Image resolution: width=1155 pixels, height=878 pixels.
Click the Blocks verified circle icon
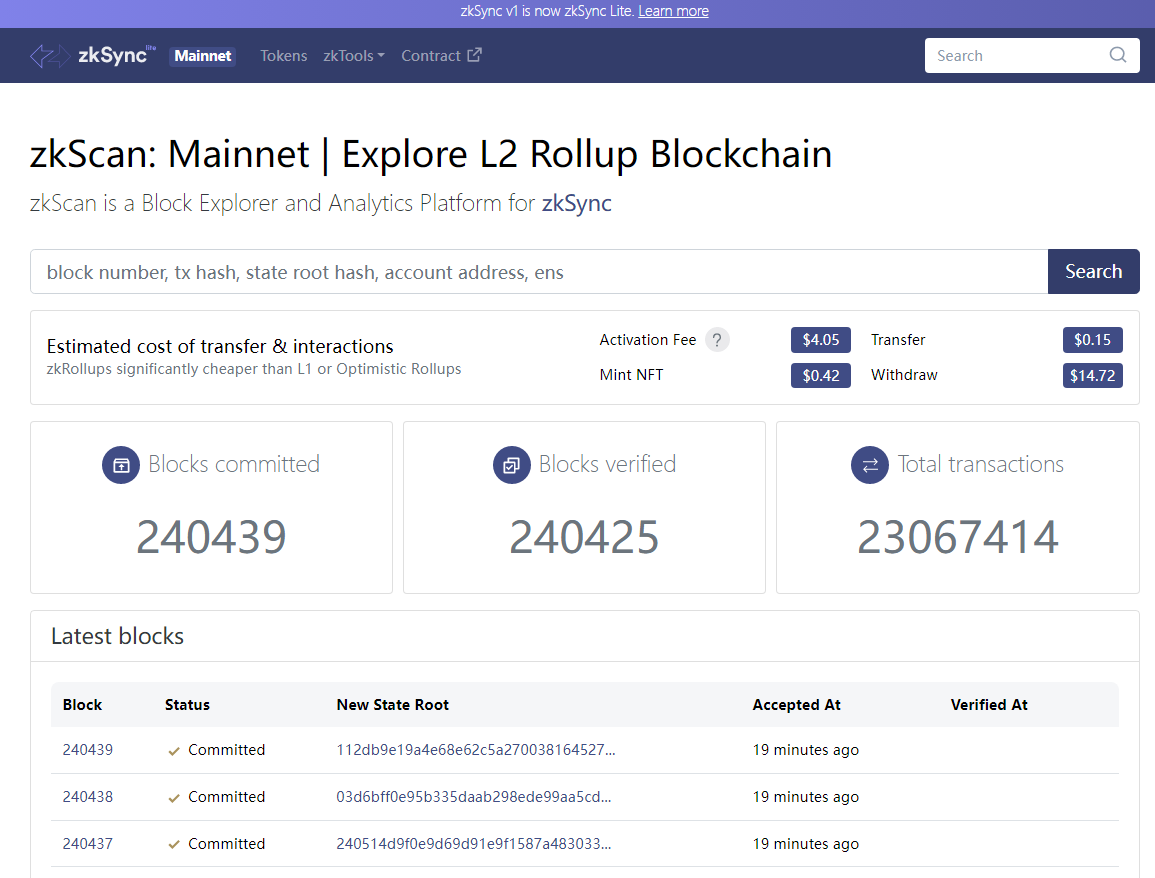(x=512, y=465)
